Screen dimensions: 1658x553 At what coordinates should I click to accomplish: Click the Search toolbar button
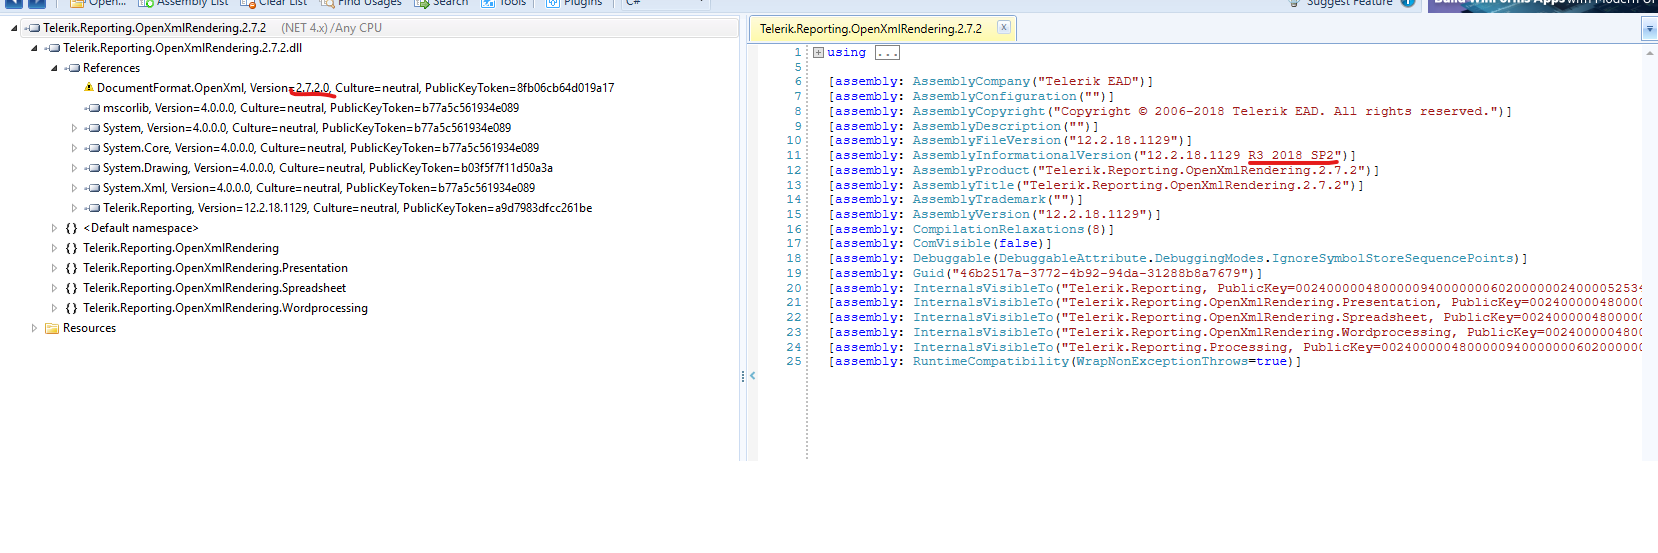pos(442,3)
